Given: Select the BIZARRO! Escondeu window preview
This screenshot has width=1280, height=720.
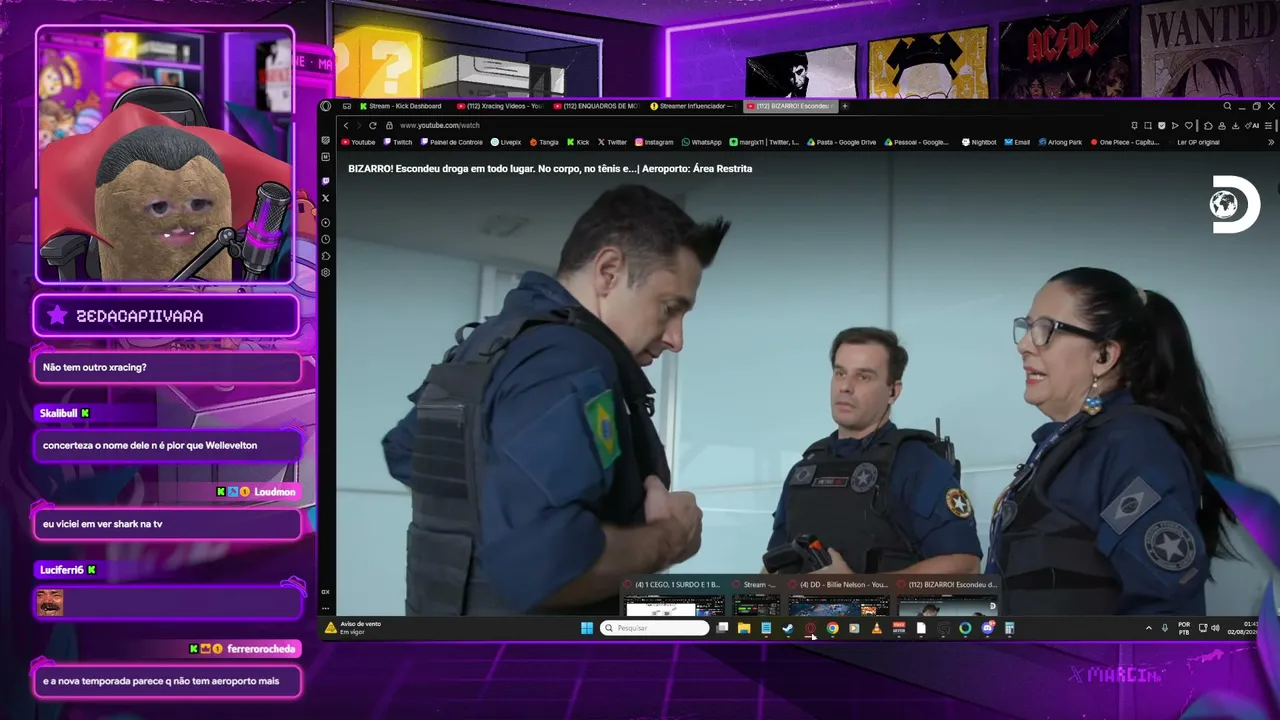Looking at the screenshot, I should (947, 598).
